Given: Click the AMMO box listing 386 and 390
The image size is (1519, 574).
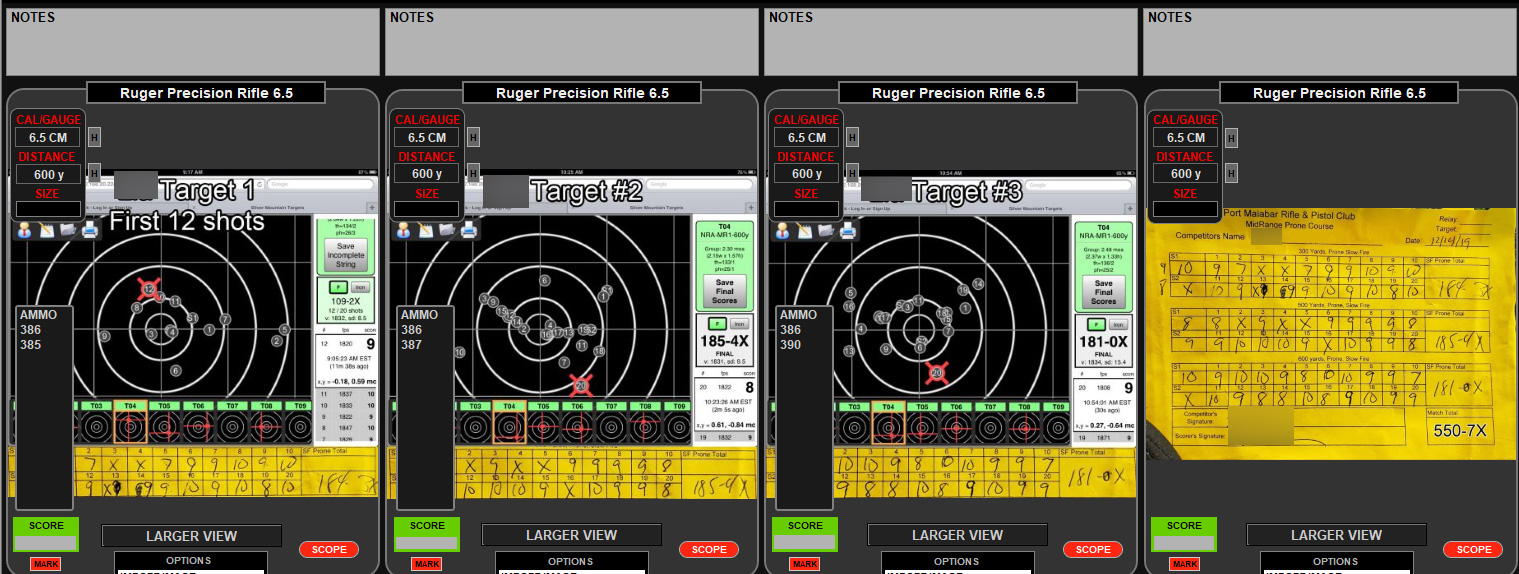Looking at the screenshot, I should pos(804,408).
